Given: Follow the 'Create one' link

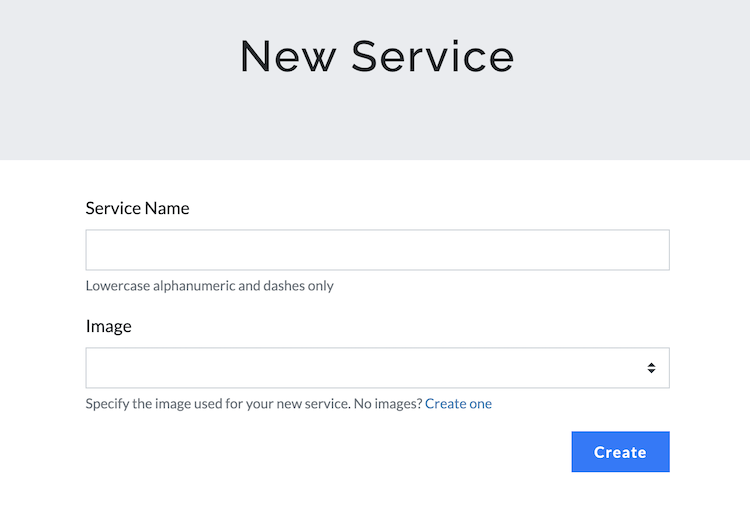Looking at the screenshot, I should [458, 404].
